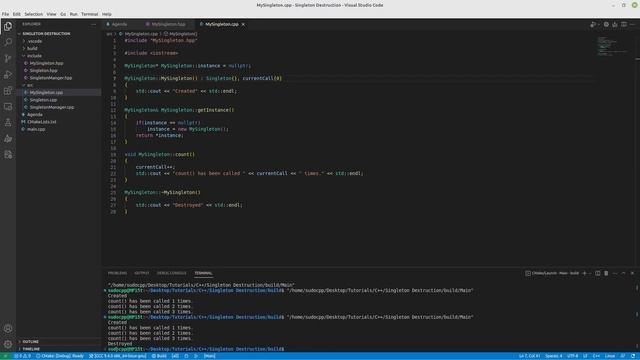Viewport: 640px width, 360px height.
Task: Click the split editor icon
Action: pyautogui.click(x=624, y=24)
